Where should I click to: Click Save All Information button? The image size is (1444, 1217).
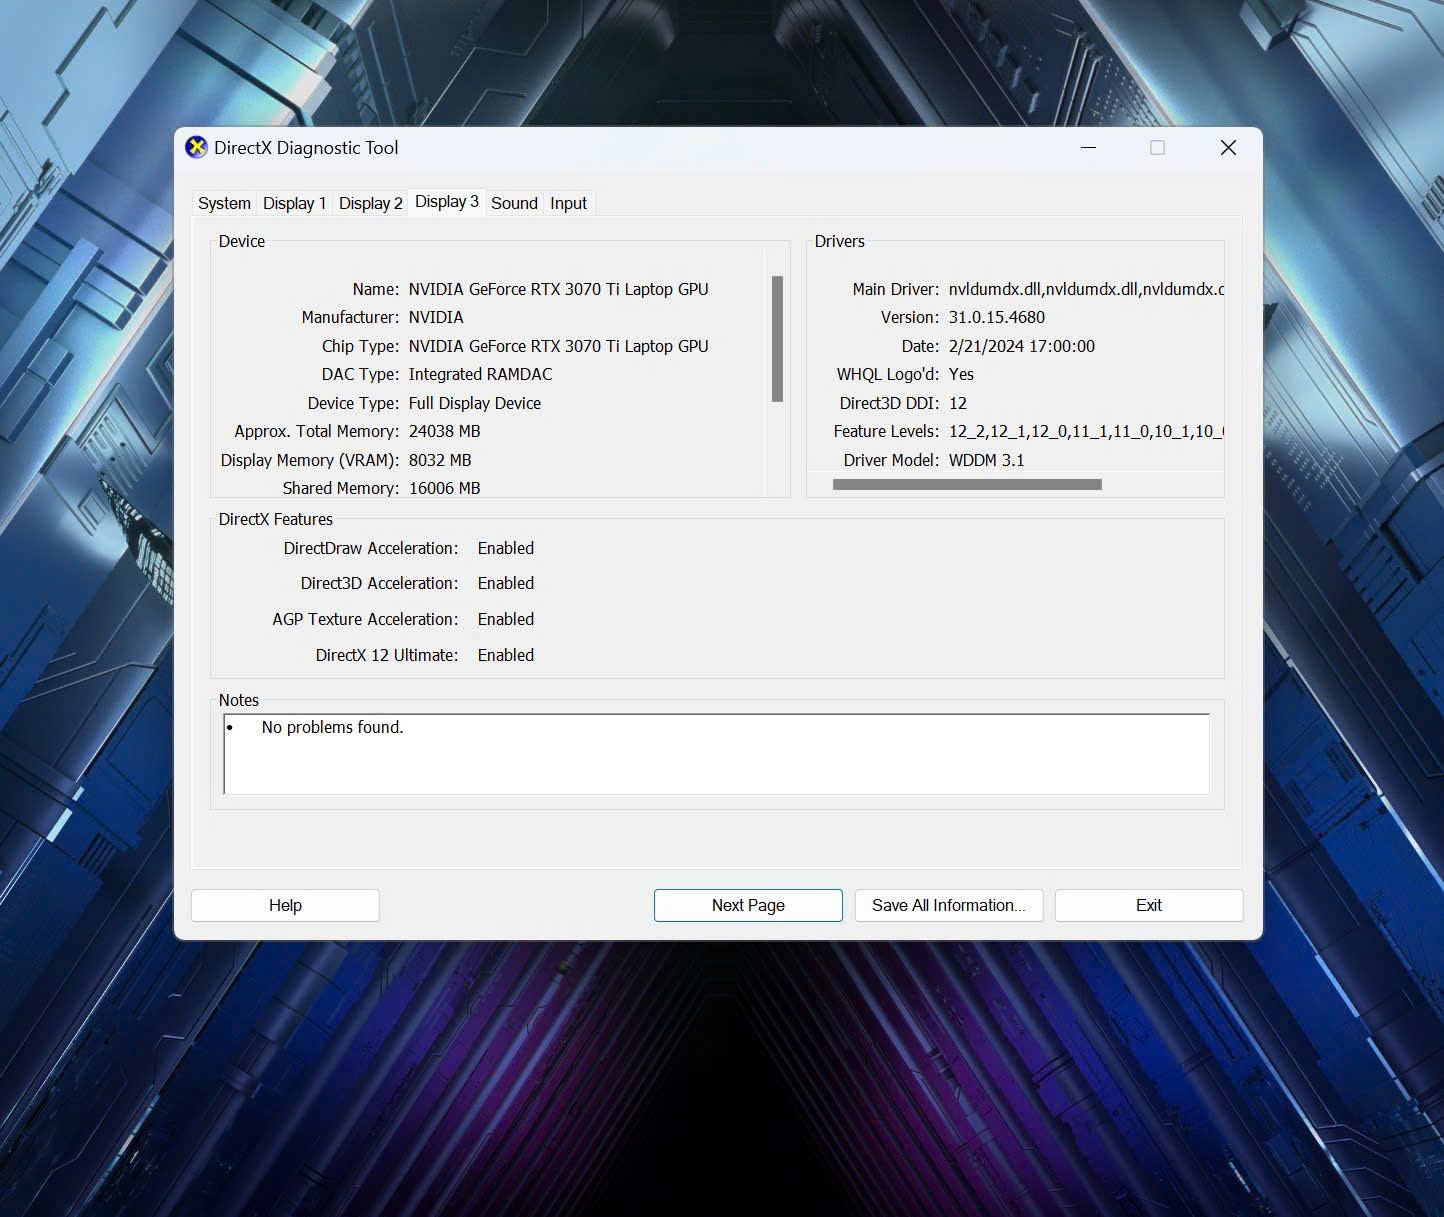click(949, 905)
